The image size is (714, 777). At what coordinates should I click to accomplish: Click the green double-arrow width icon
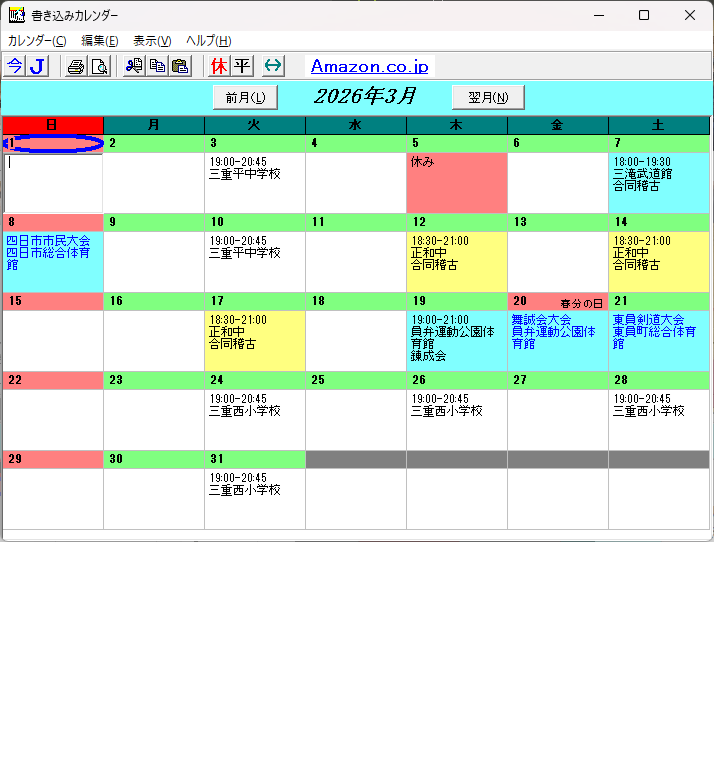coord(273,66)
